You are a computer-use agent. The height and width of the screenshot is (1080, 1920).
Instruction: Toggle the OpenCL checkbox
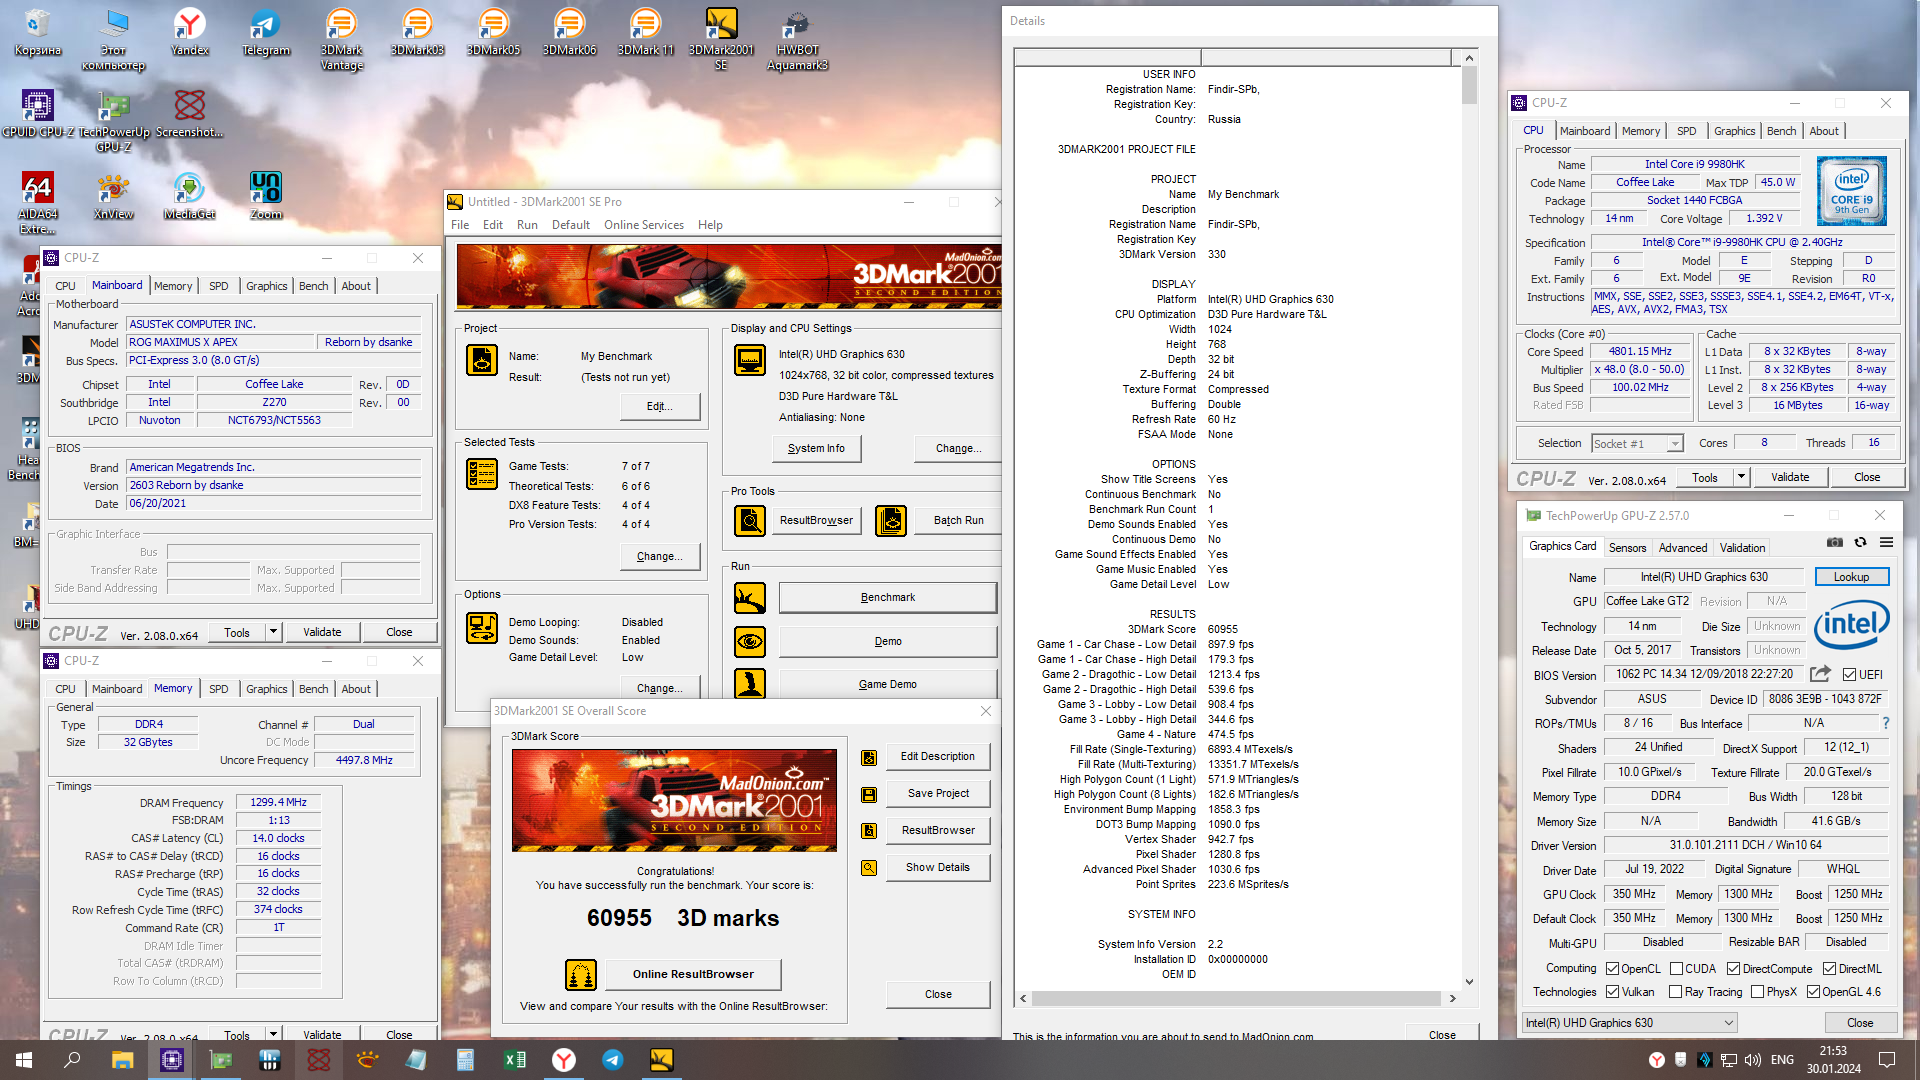coord(1612,969)
